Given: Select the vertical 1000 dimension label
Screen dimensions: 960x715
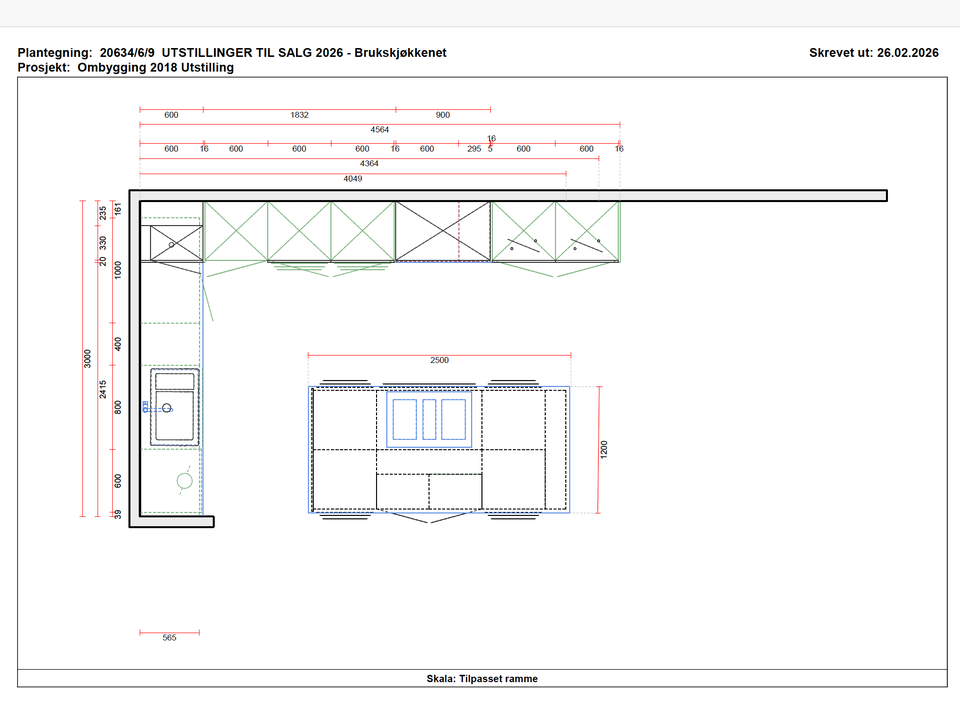Looking at the screenshot, I should point(118,270).
